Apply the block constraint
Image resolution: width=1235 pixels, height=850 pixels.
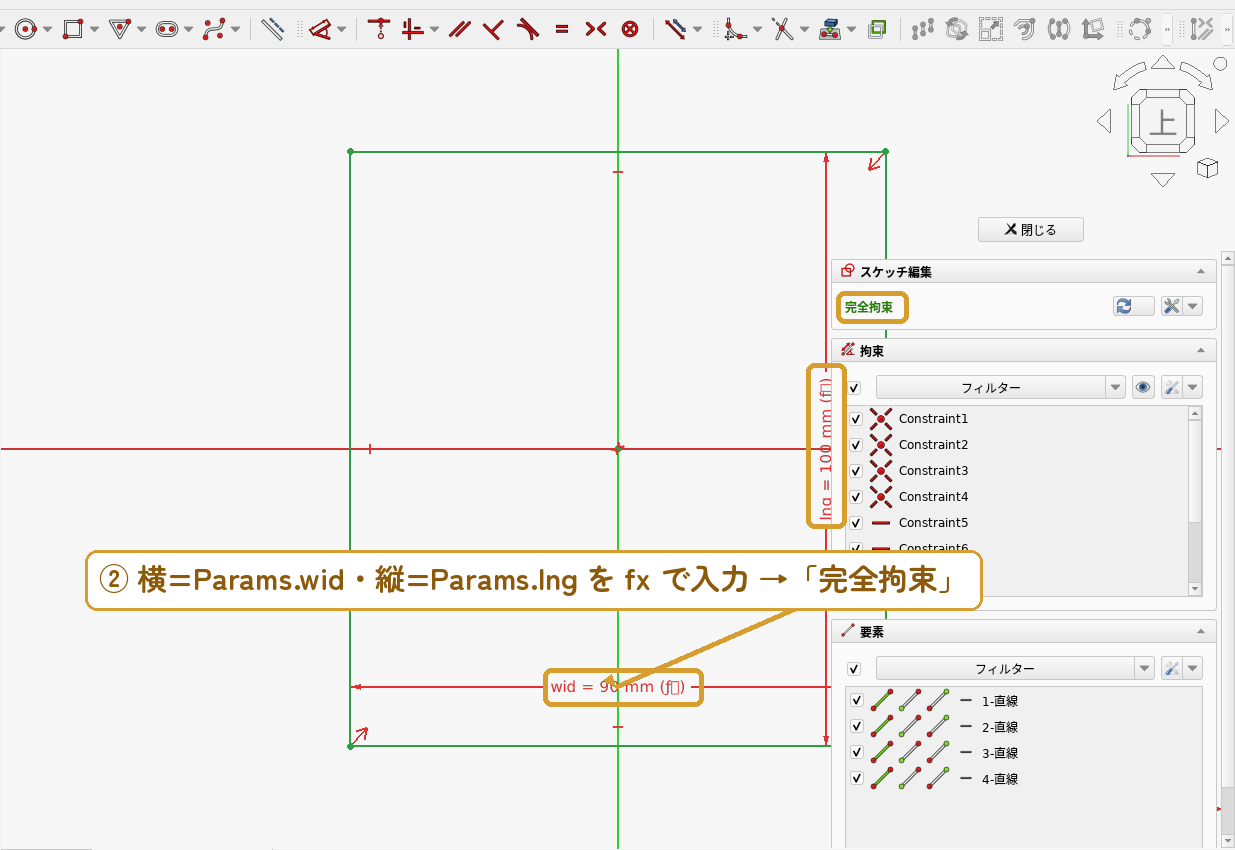pyautogui.click(x=630, y=29)
